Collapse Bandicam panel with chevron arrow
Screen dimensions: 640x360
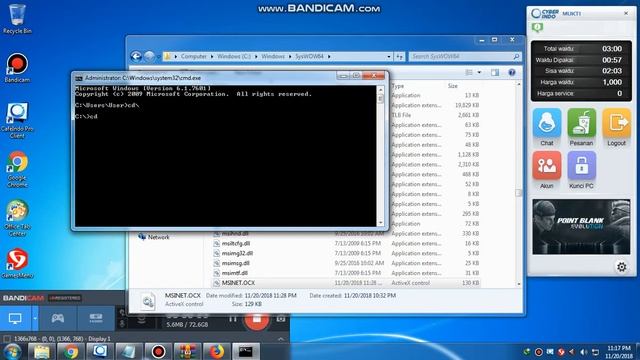click(281, 339)
